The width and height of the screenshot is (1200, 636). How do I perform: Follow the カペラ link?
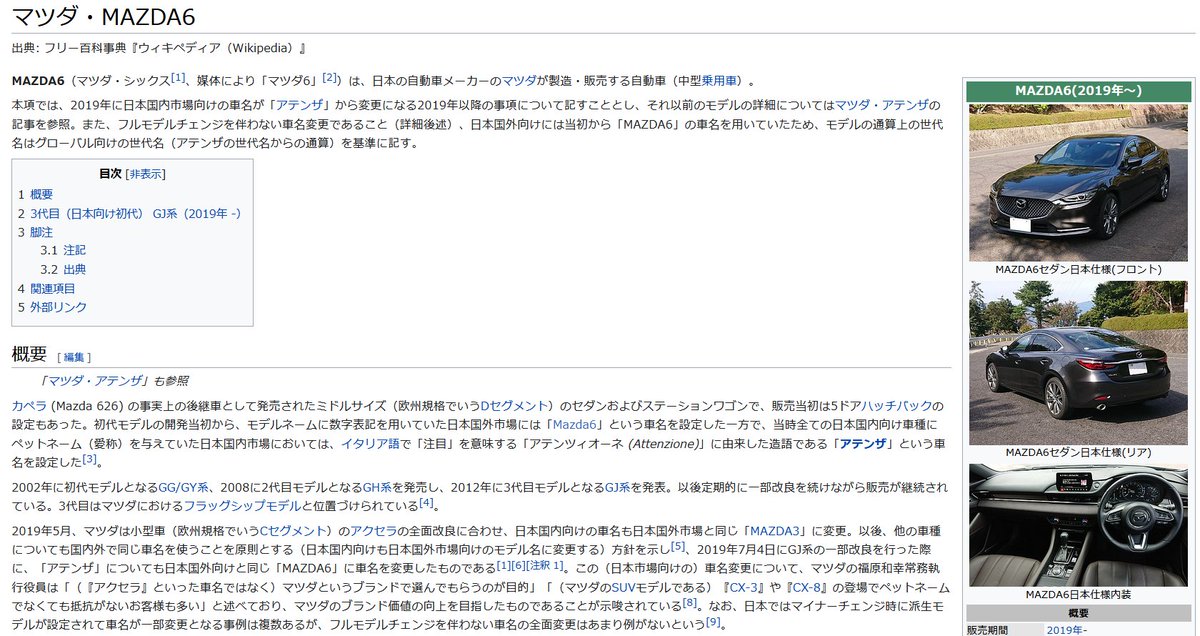point(28,405)
